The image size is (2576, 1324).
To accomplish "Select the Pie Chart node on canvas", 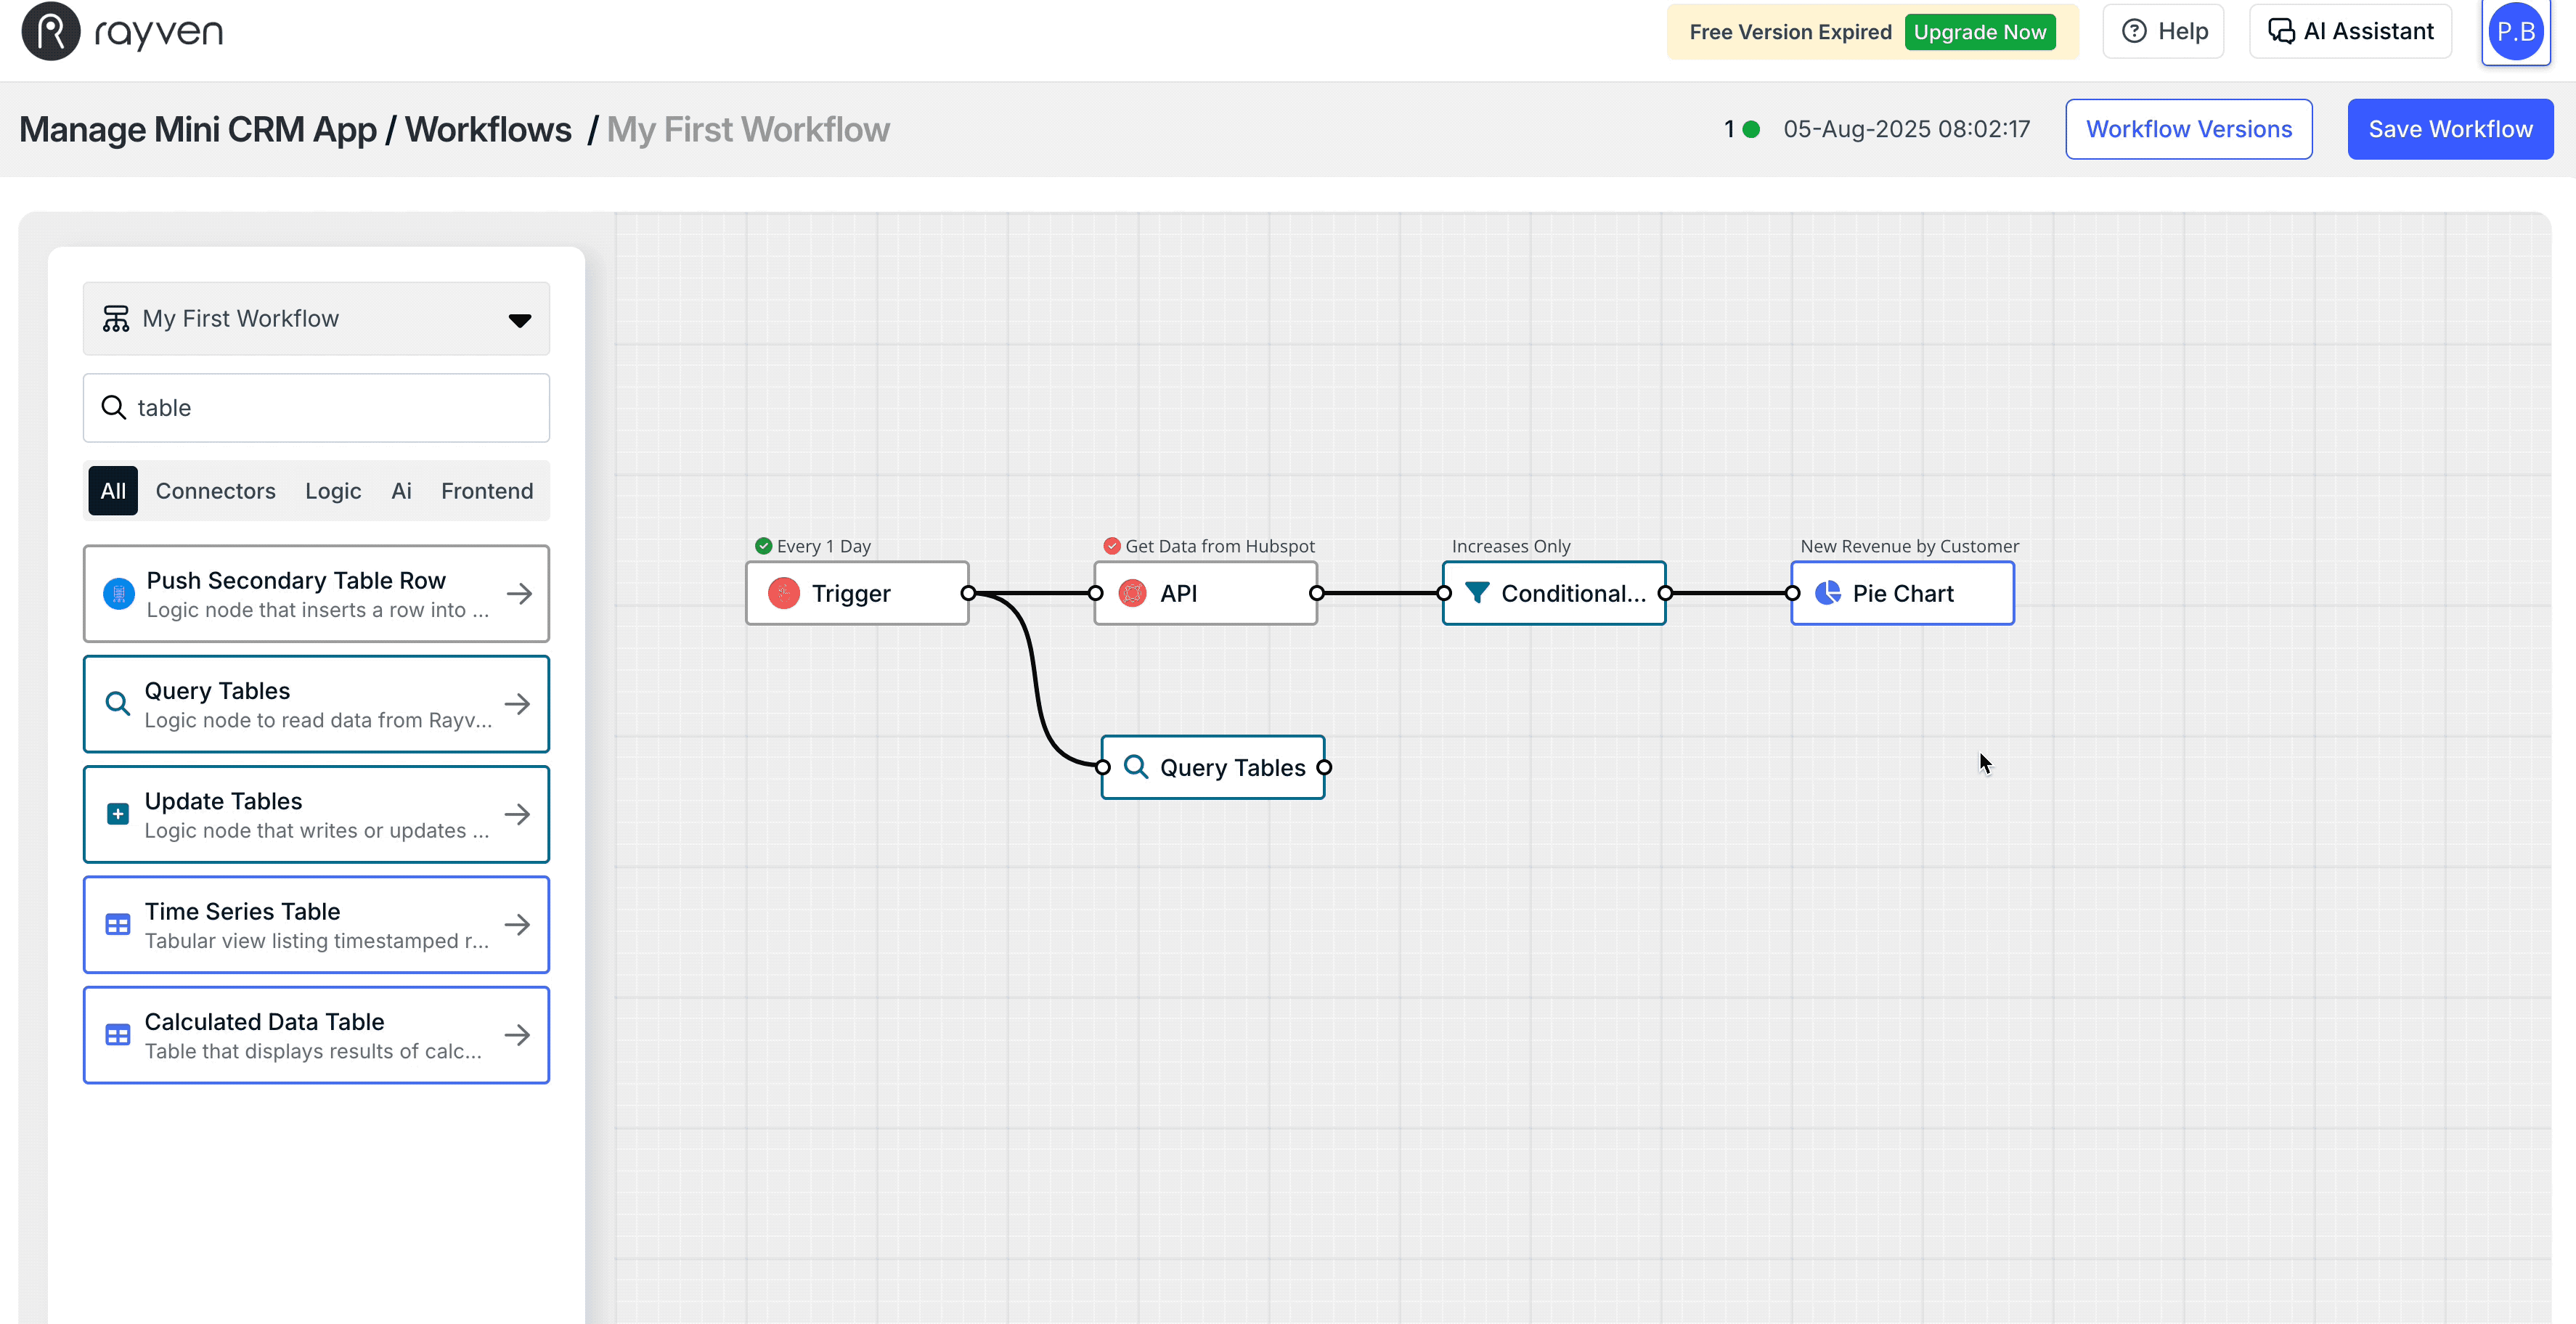I will [1902, 593].
